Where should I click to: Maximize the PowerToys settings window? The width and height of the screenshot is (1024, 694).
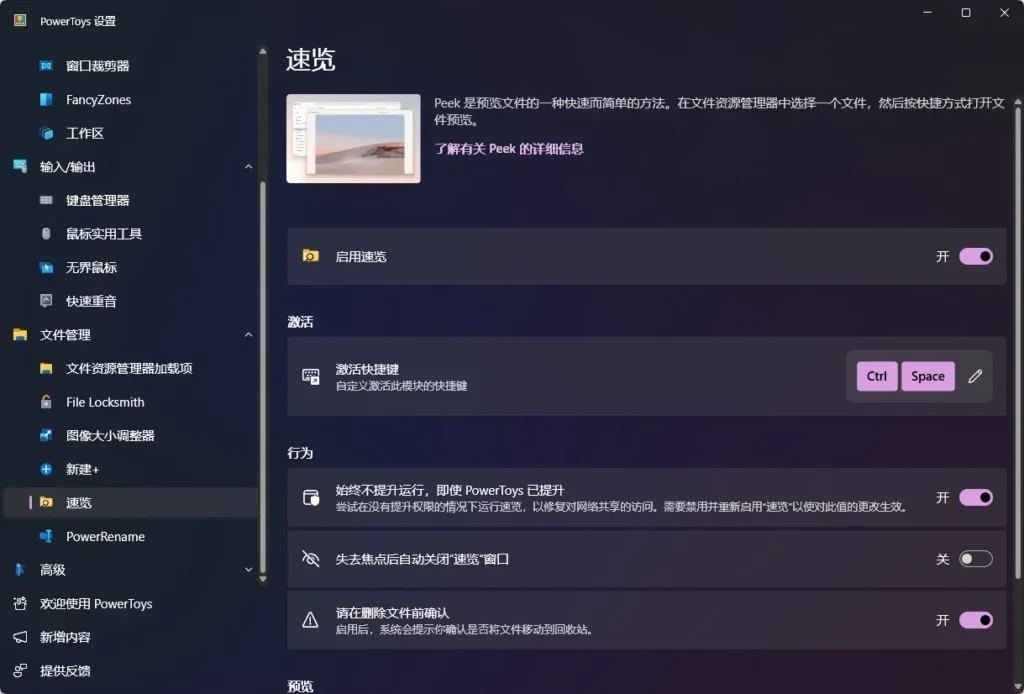(x=966, y=12)
